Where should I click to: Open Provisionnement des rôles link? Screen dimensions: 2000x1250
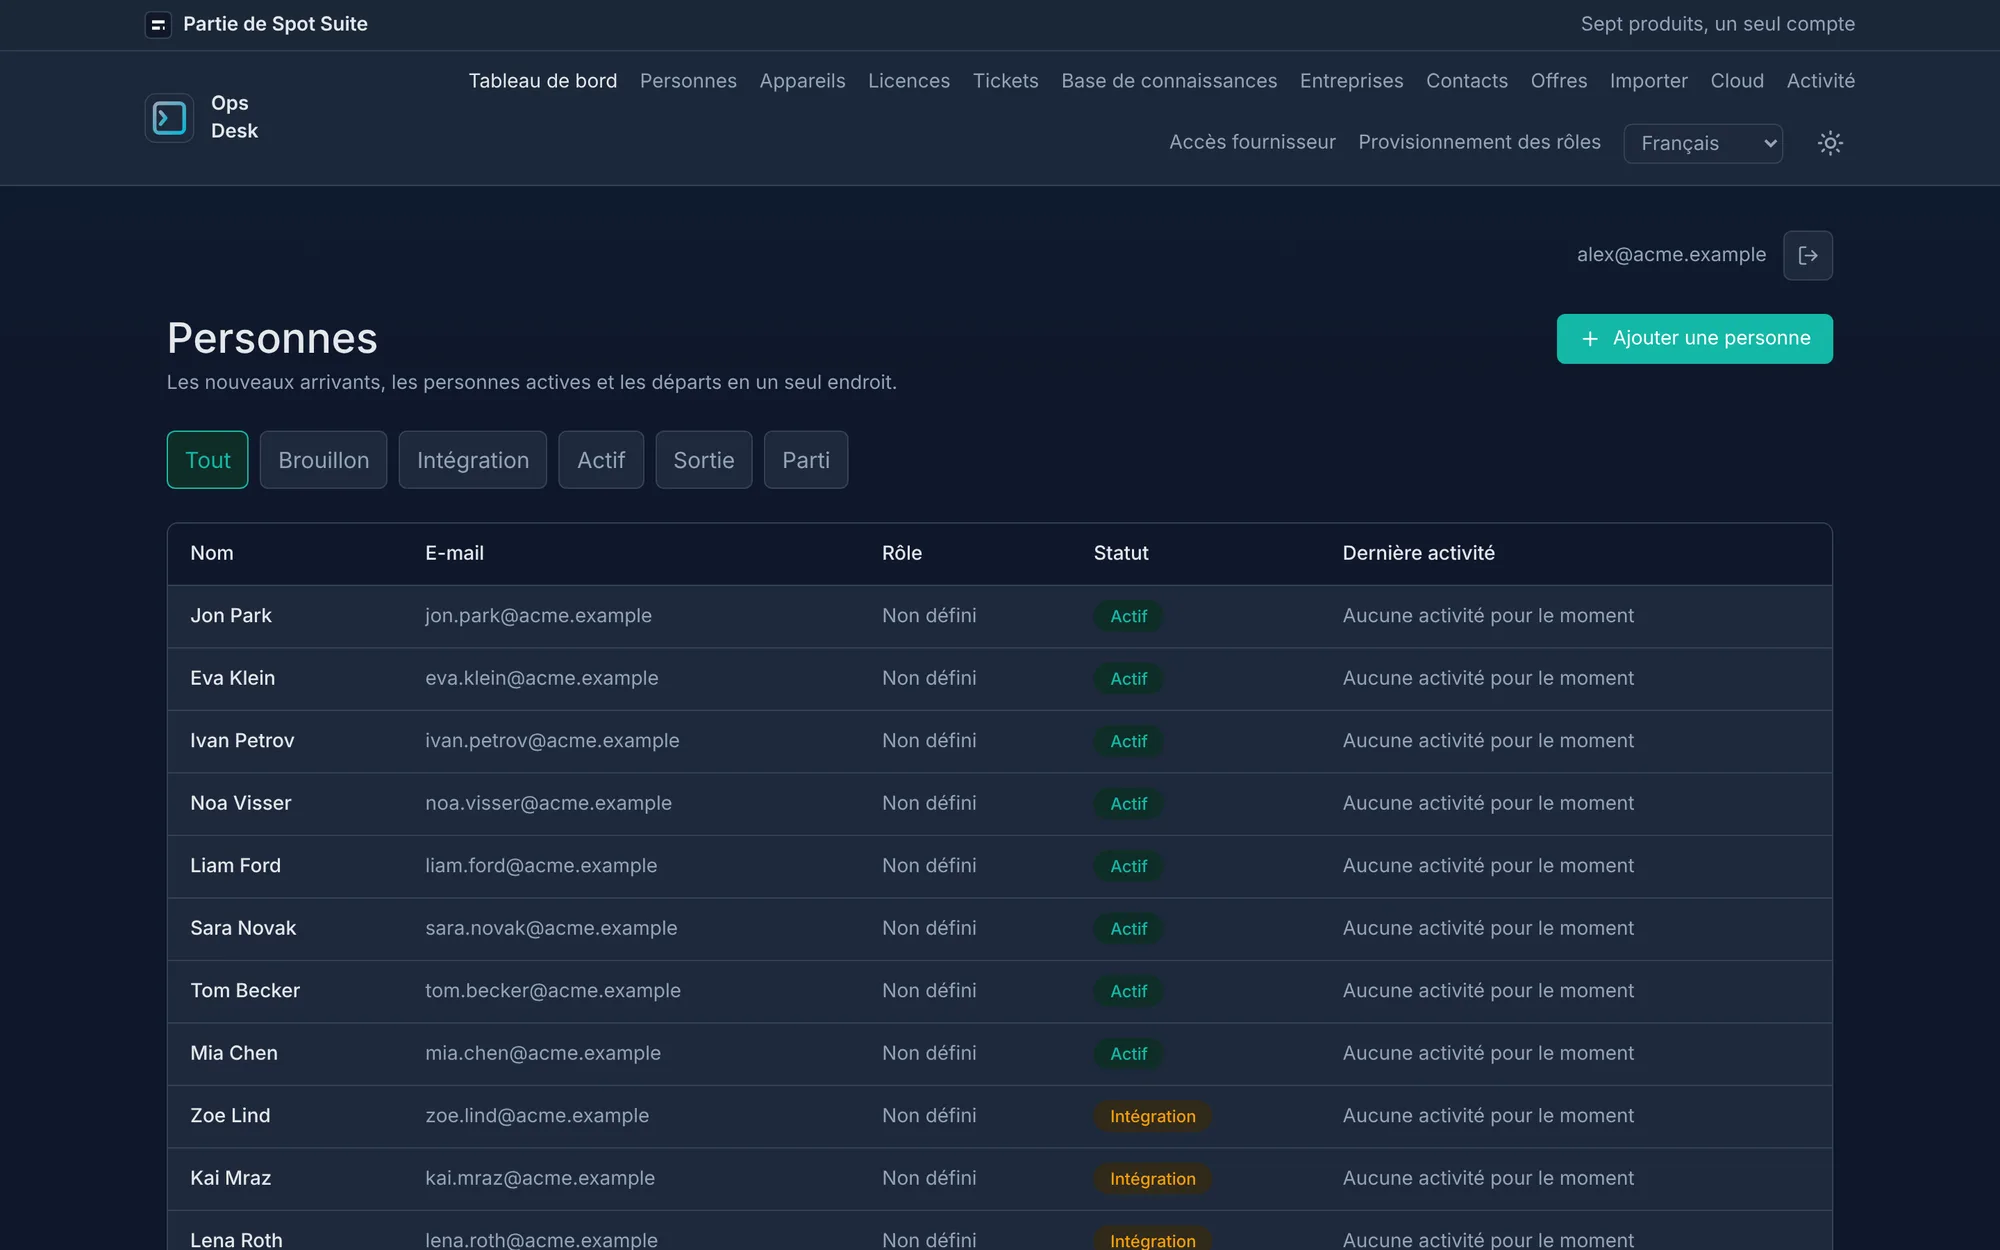coord(1479,142)
